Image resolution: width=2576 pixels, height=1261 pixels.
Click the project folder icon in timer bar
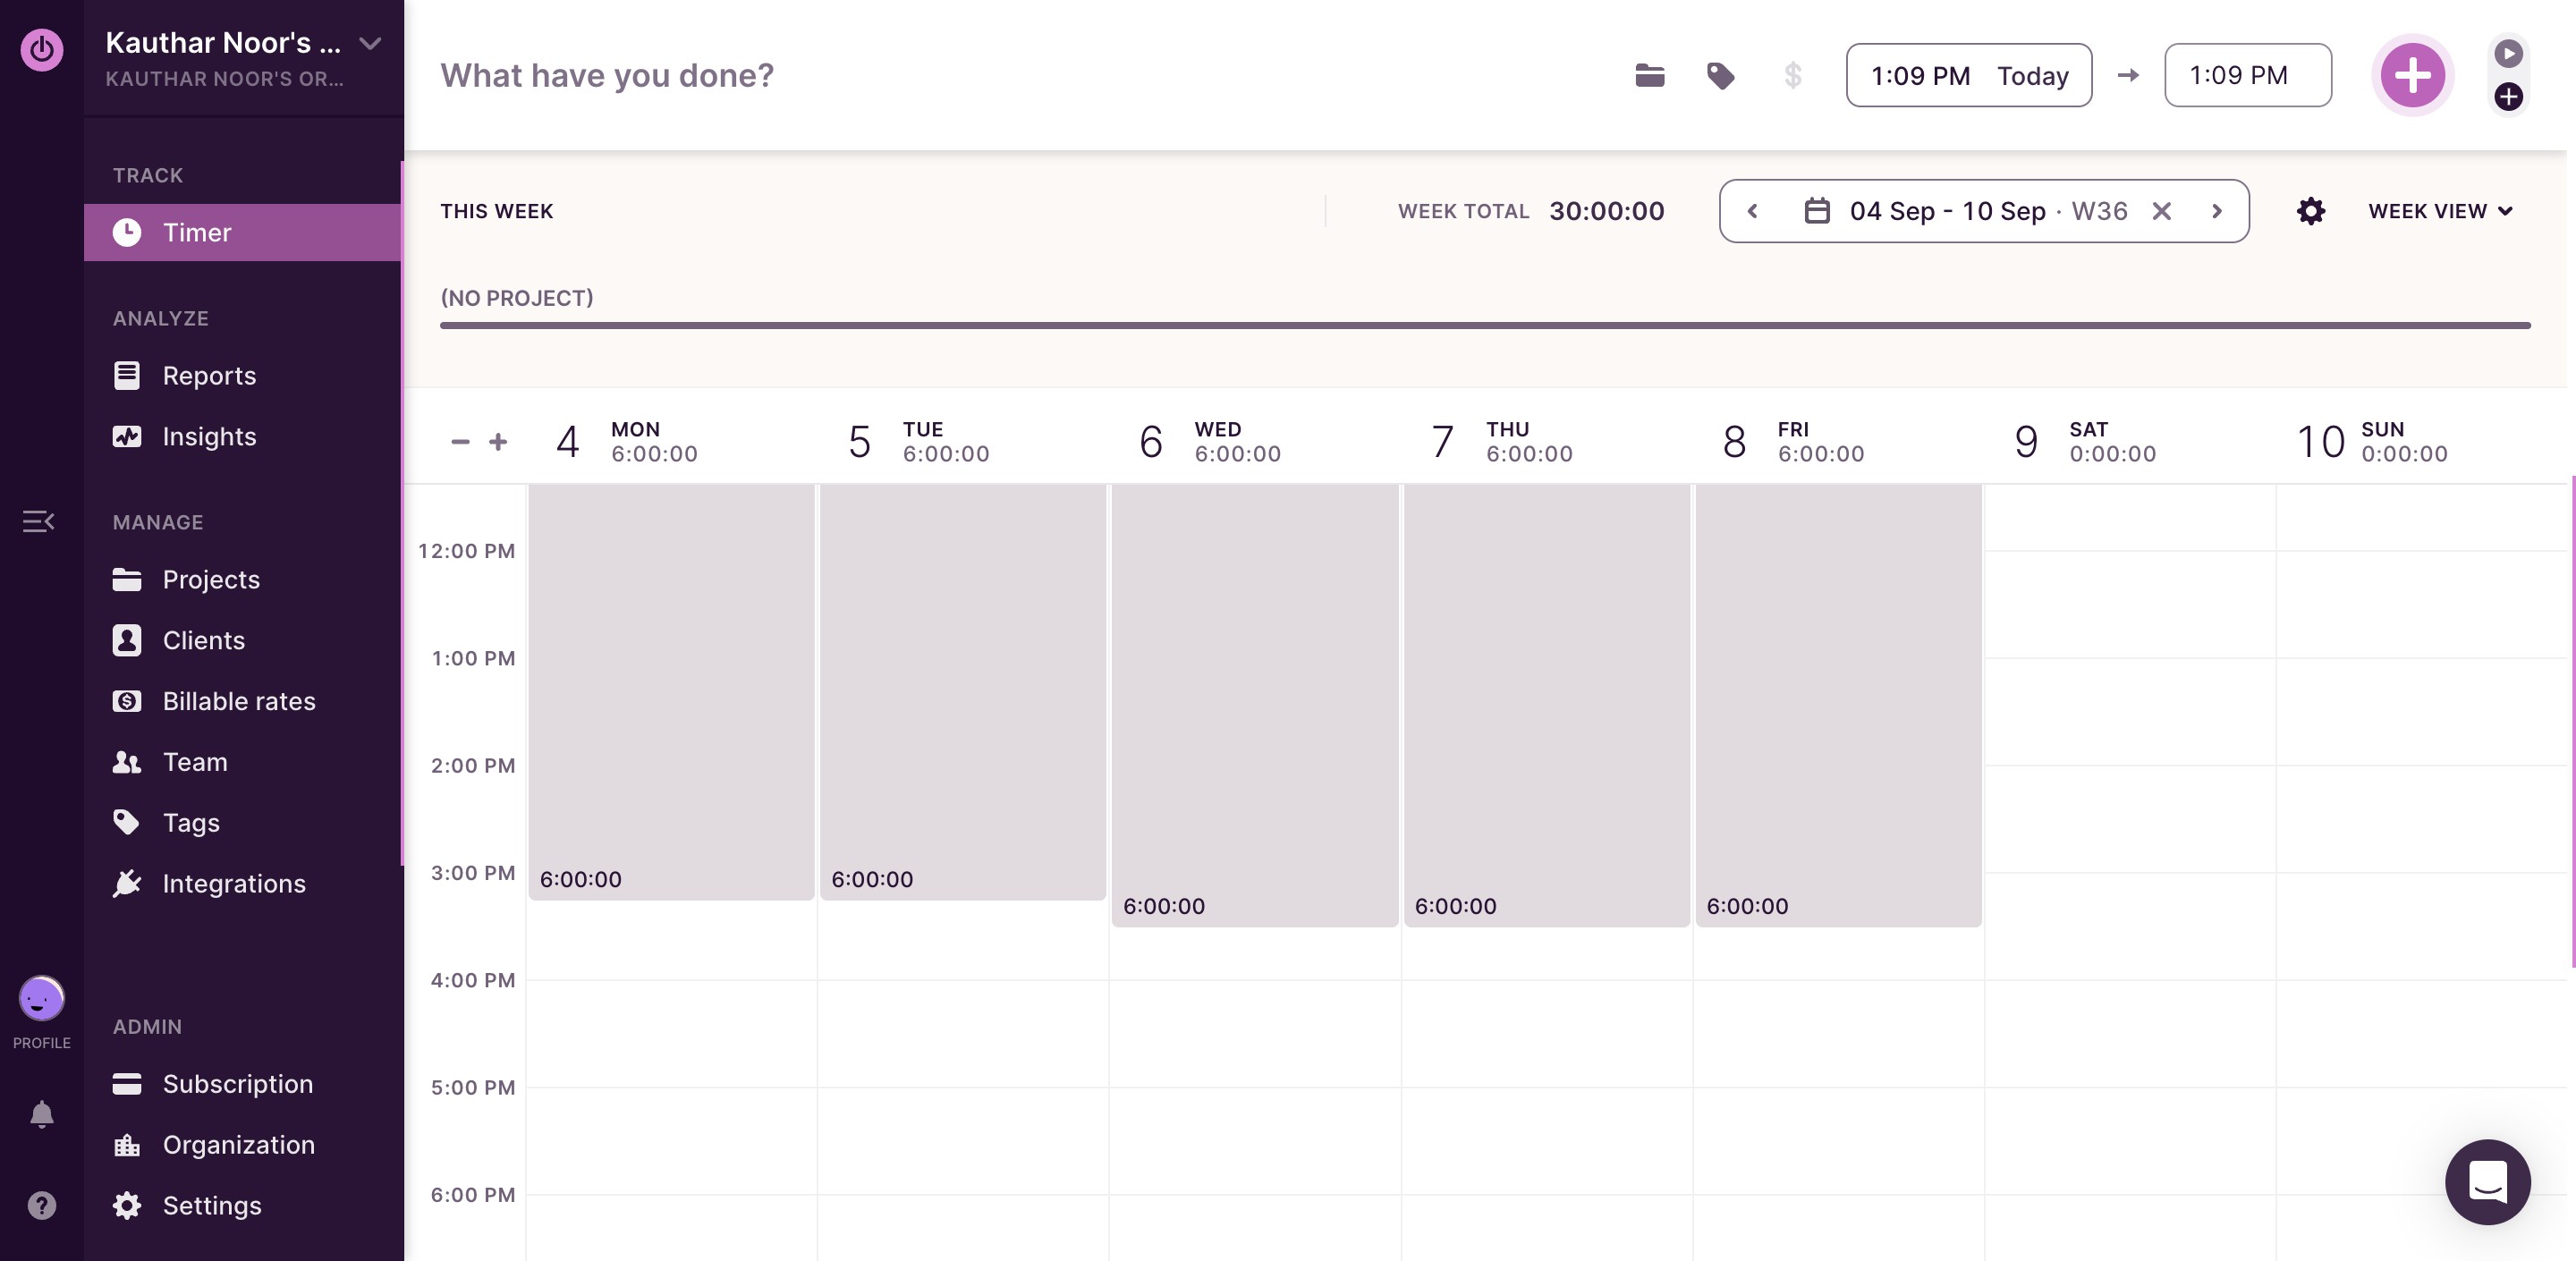pyautogui.click(x=1649, y=75)
